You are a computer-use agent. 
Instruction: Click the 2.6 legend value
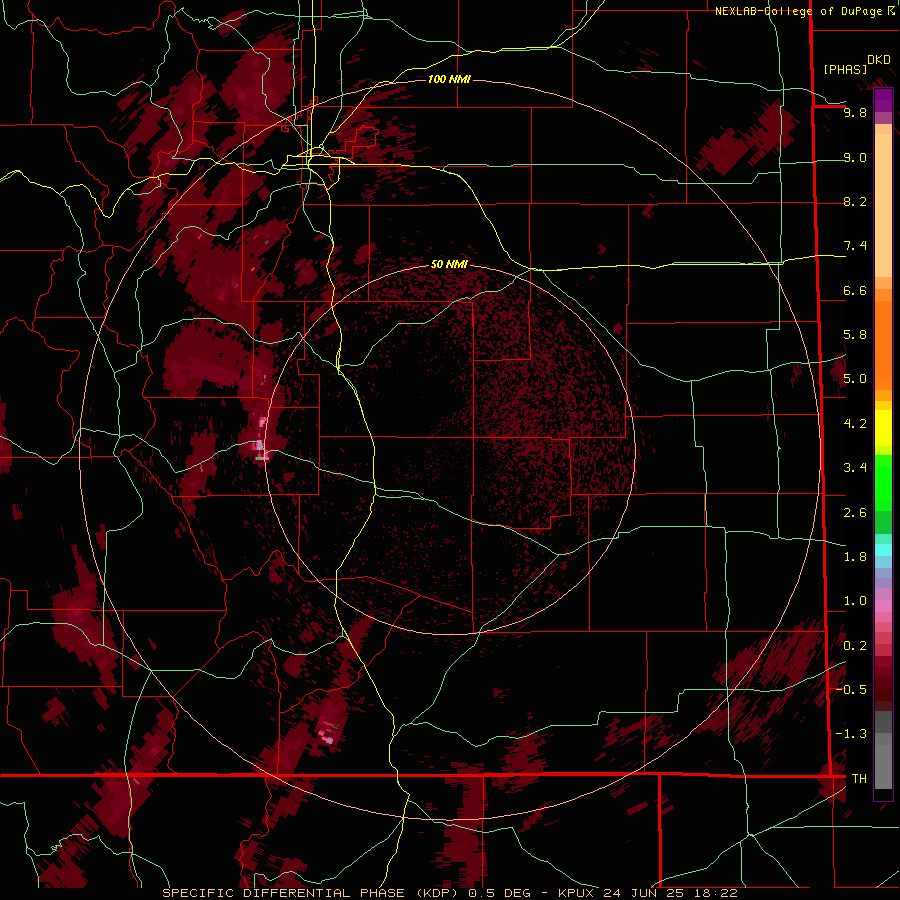pos(855,512)
